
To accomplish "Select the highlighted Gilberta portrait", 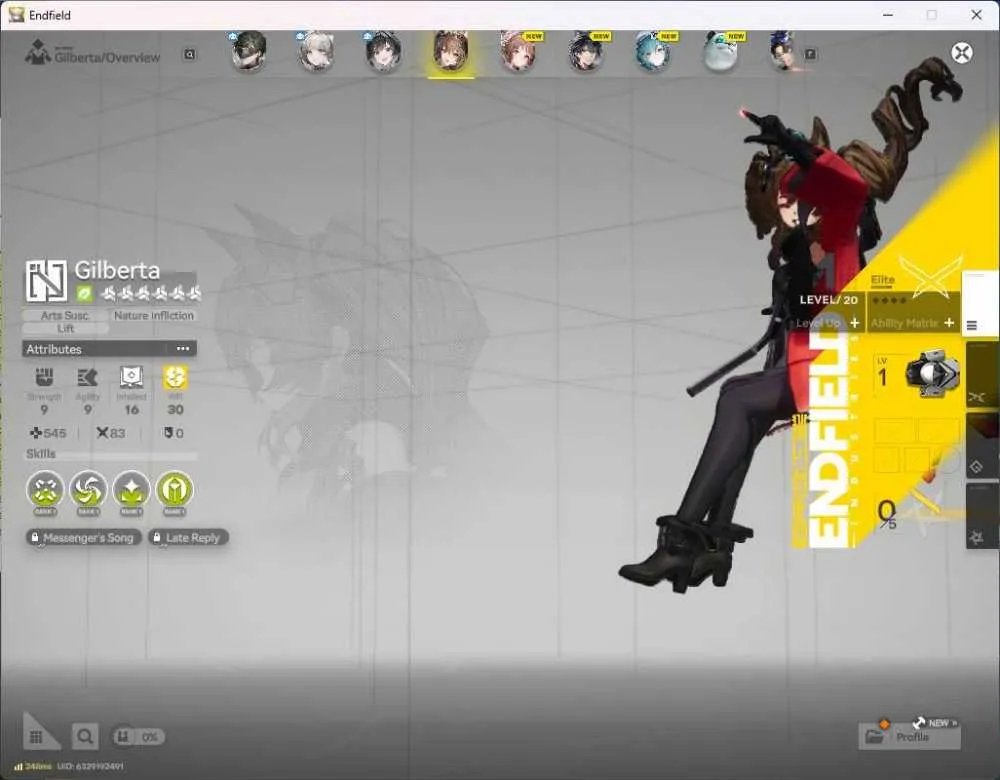I will pyautogui.click(x=451, y=51).
